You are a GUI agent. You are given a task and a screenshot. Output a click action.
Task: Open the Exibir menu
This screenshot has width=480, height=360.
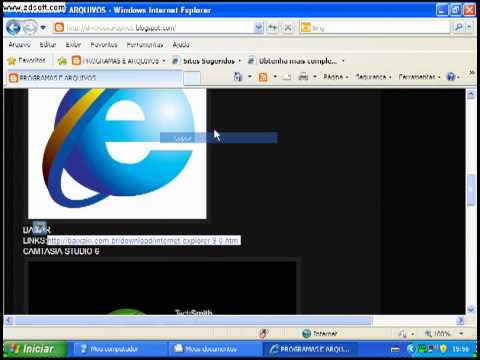pos(73,45)
